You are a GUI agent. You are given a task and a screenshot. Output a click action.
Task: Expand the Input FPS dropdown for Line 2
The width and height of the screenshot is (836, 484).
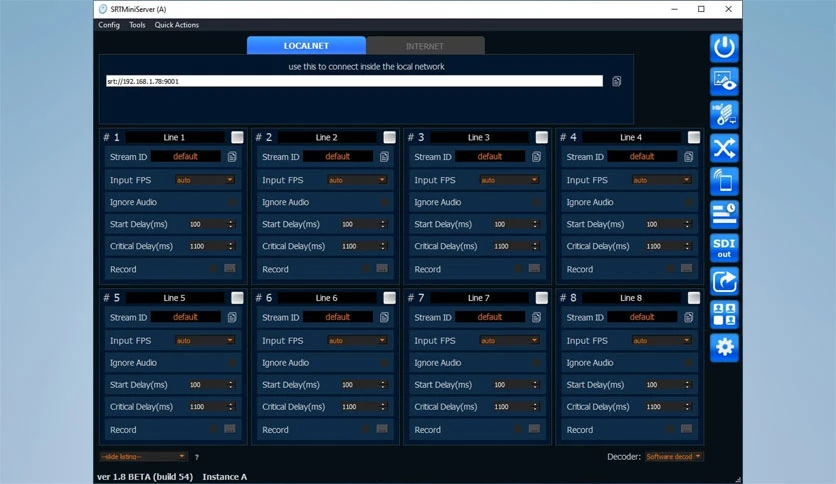[357, 180]
